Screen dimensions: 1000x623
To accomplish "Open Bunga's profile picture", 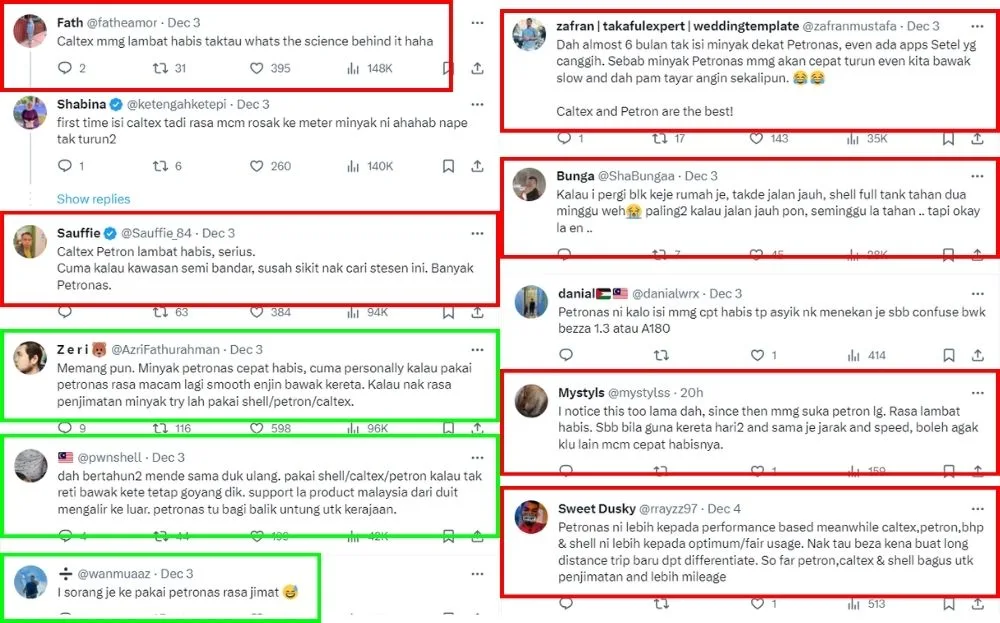I will (x=529, y=184).
